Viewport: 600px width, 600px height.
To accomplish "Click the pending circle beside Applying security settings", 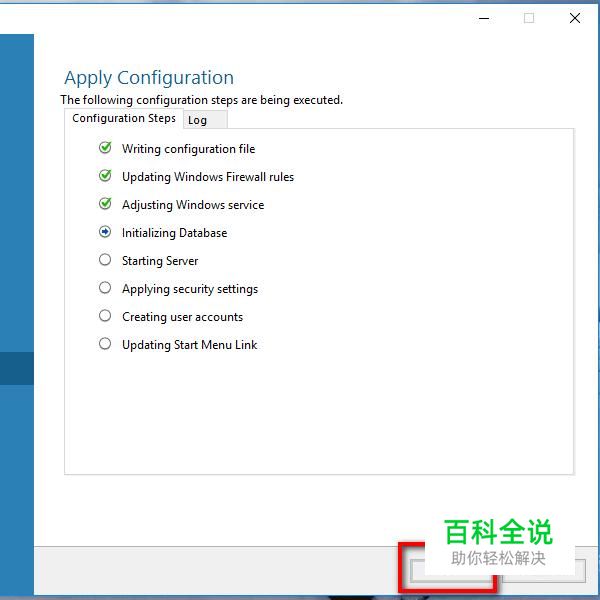I will [105, 287].
